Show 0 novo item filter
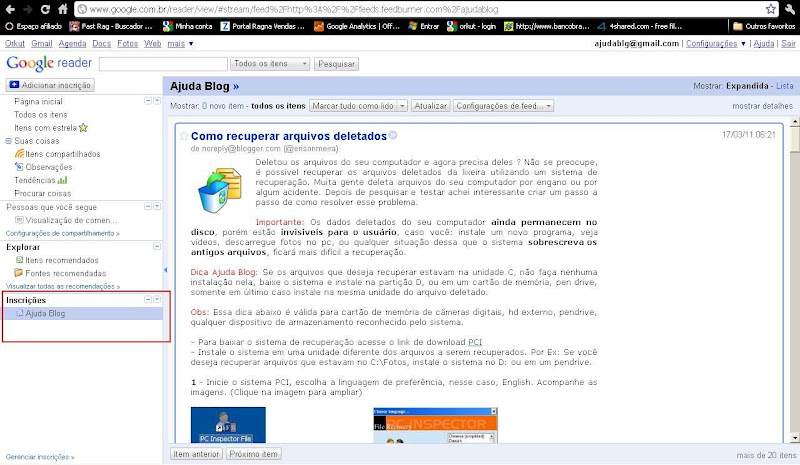 223,106
